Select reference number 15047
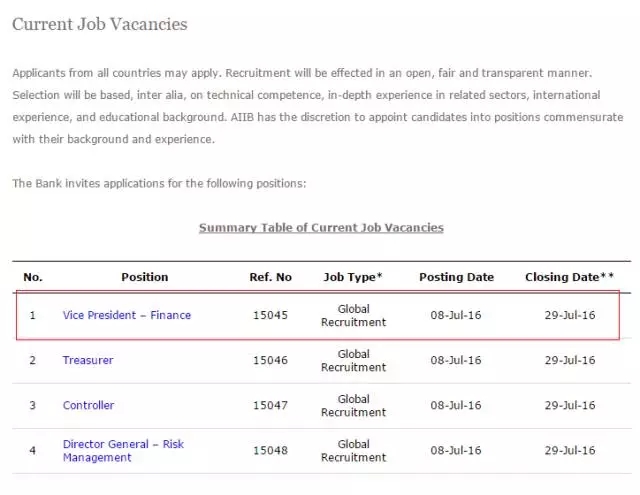This screenshot has height=495, width=640. (x=270, y=405)
